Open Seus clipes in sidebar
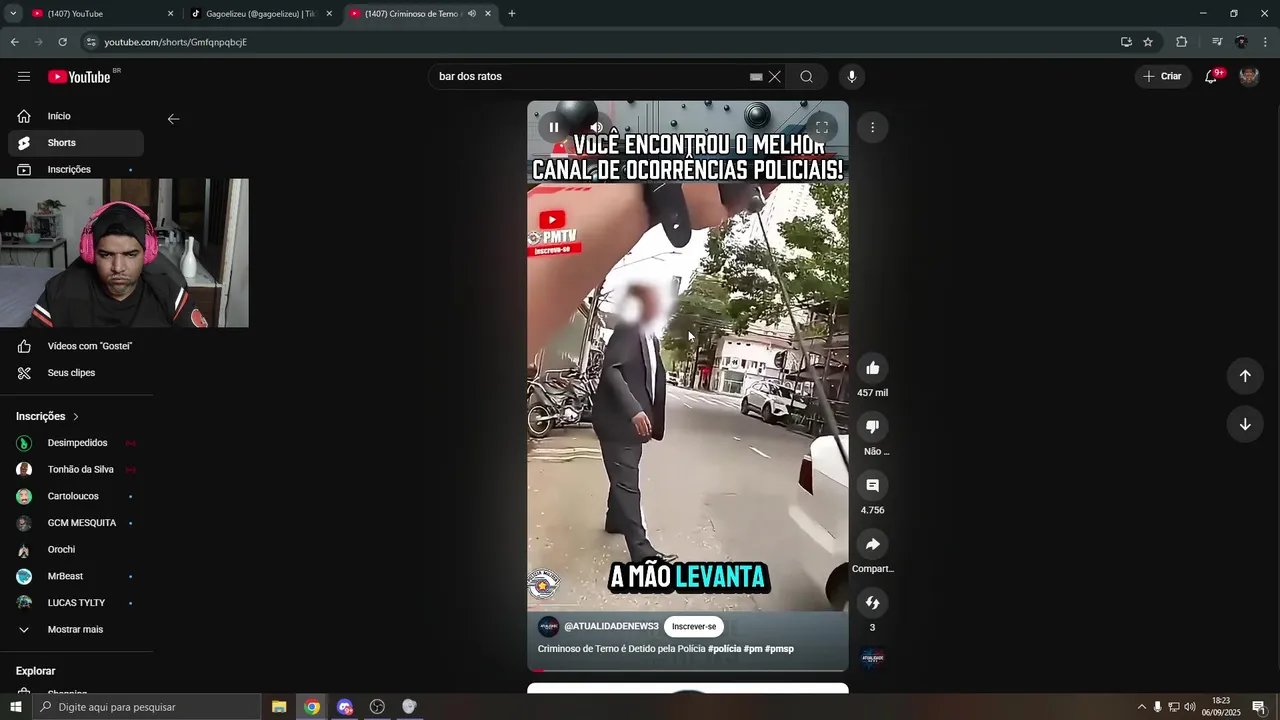 [76, 373]
